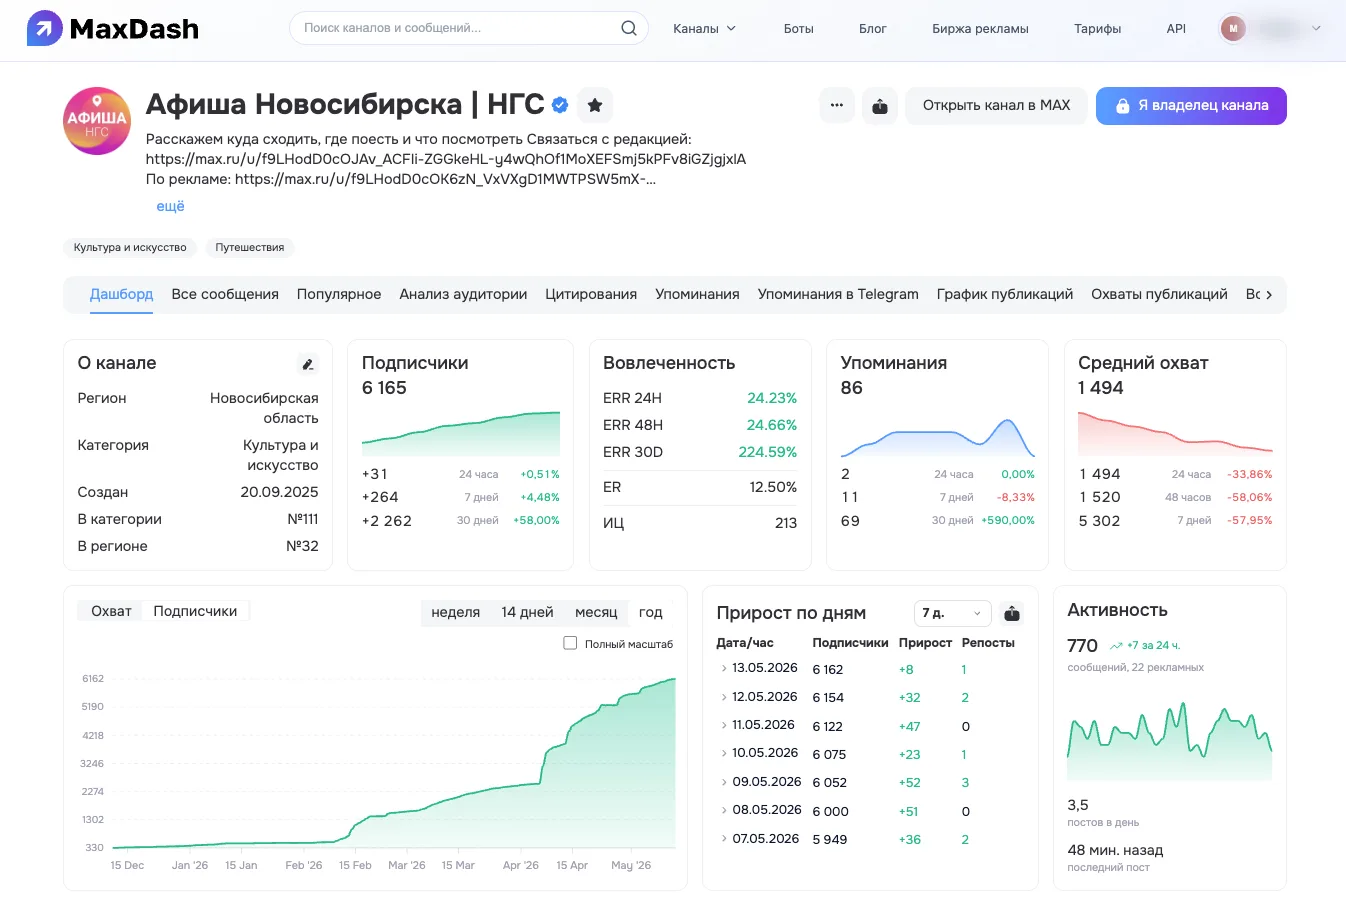The width and height of the screenshot is (1346, 915).
Task: Click the +52 growth value
Action: 909,782
